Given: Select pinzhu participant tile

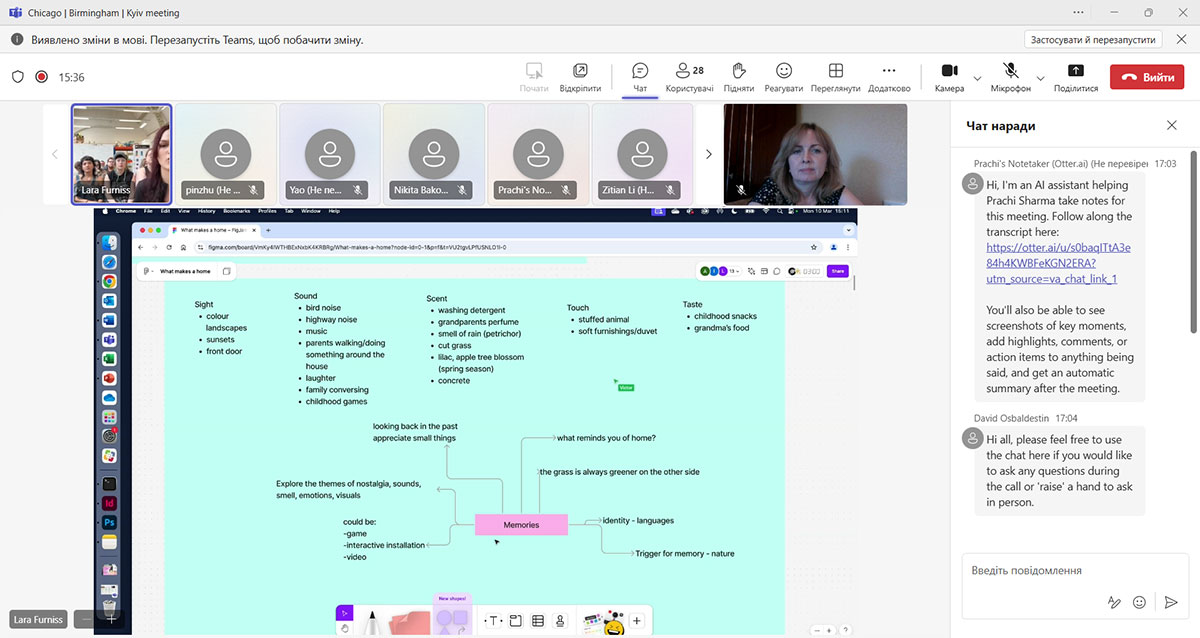Looking at the screenshot, I should (226, 154).
